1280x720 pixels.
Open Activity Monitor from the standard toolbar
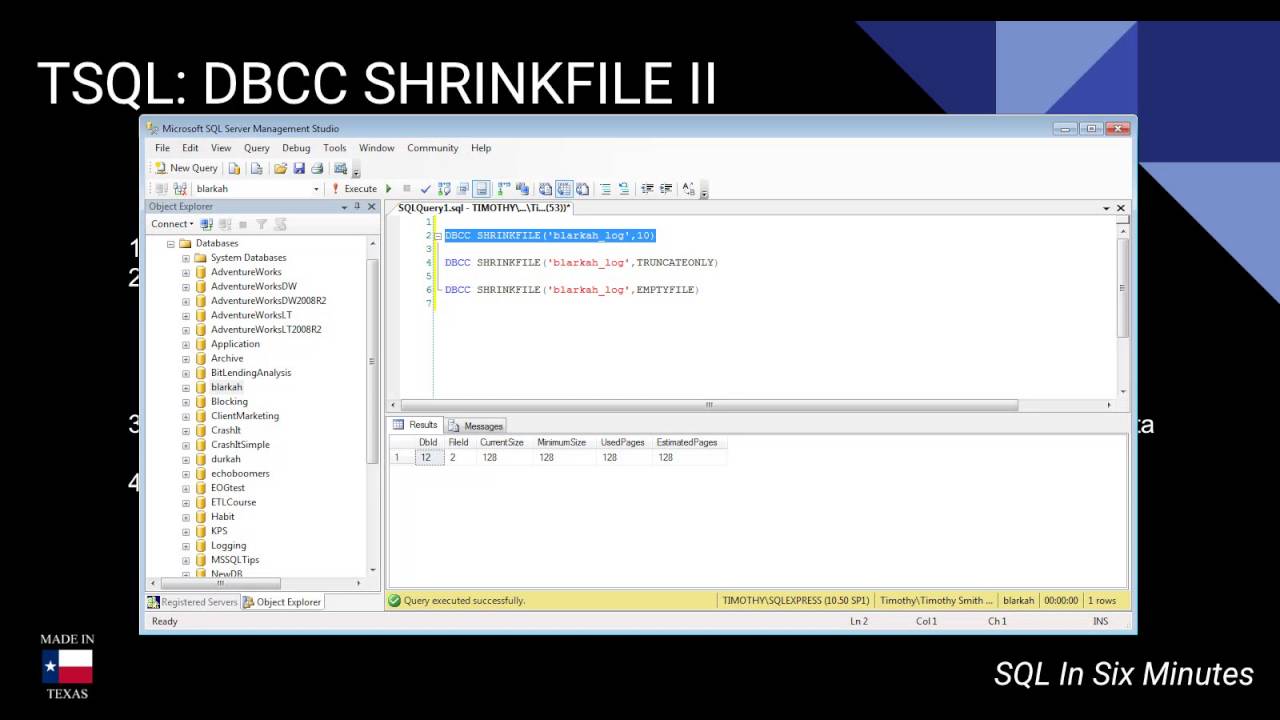point(340,168)
